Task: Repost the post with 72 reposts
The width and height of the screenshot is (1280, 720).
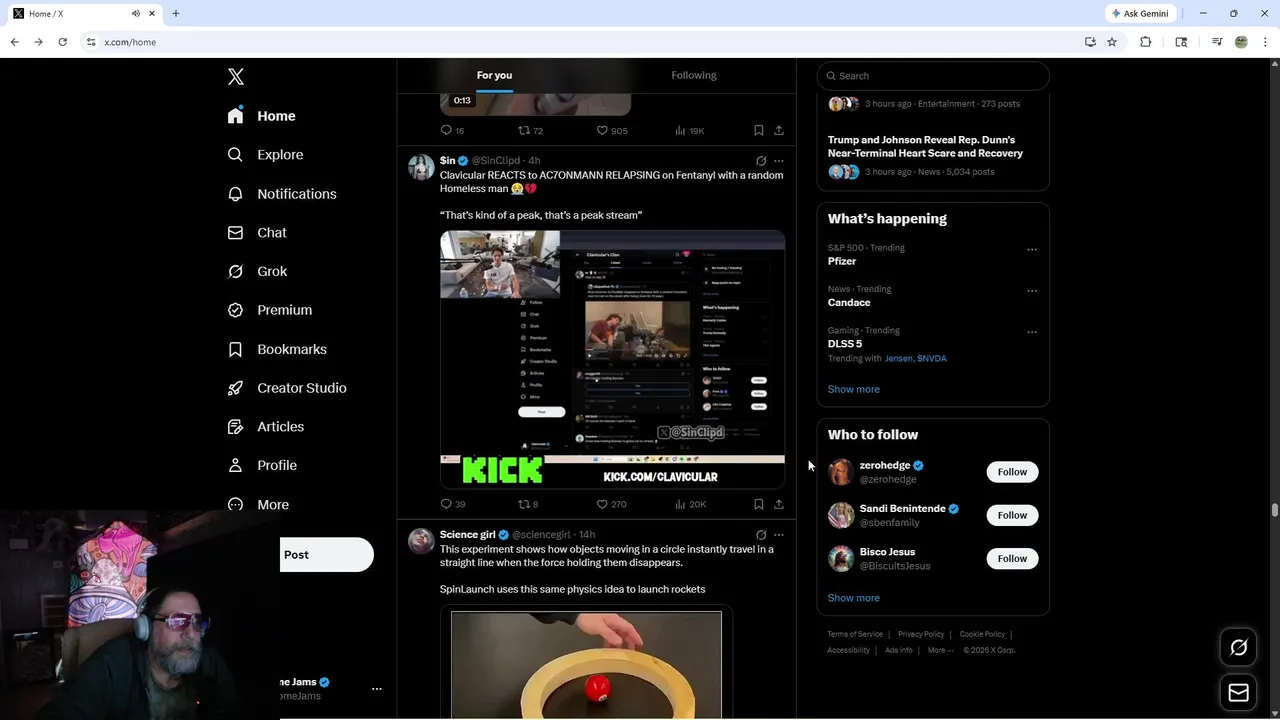Action: [x=530, y=130]
